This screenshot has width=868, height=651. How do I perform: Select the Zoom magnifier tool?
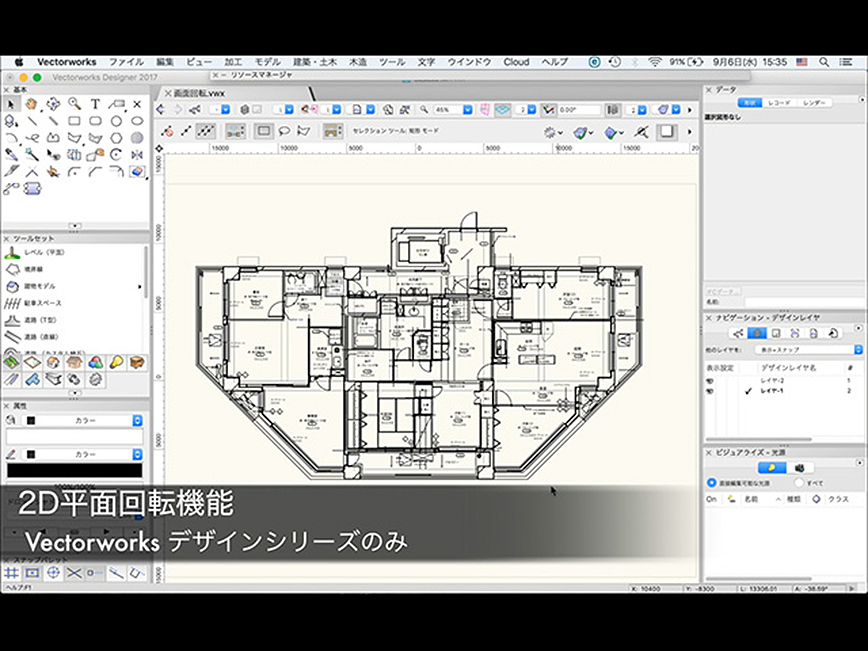coord(74,104)
